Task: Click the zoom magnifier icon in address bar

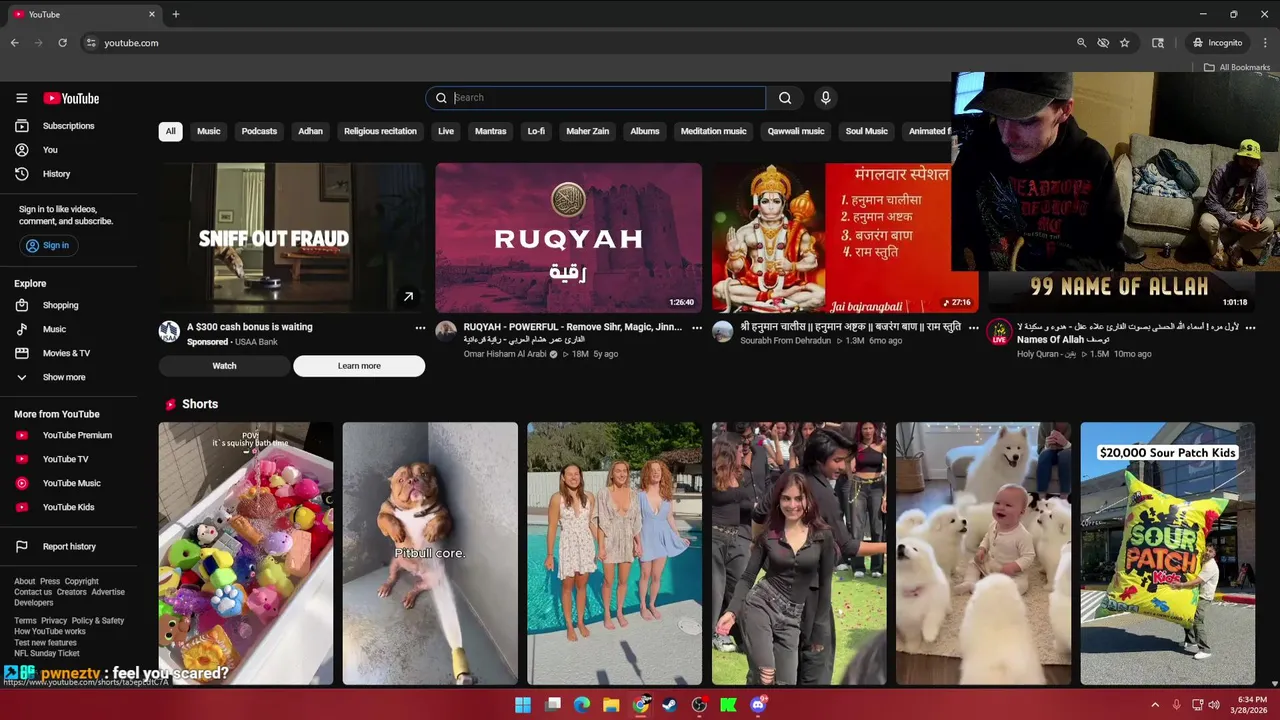Action: 1081,43
